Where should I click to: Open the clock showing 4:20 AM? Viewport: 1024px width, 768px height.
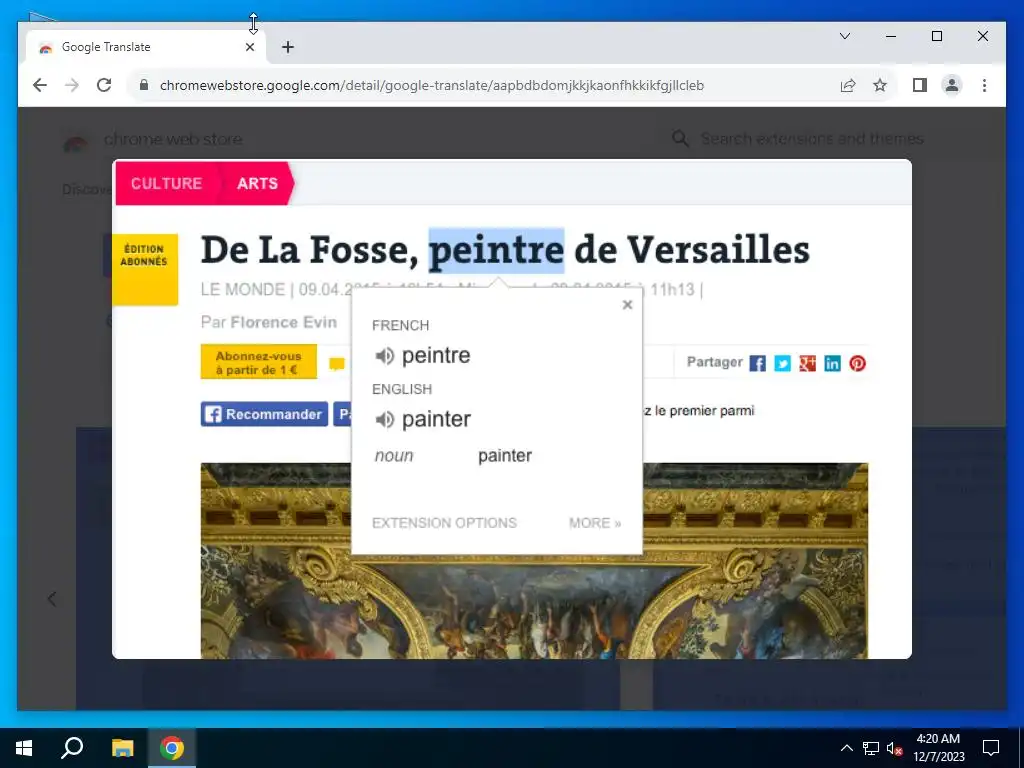tap(938, 748)
